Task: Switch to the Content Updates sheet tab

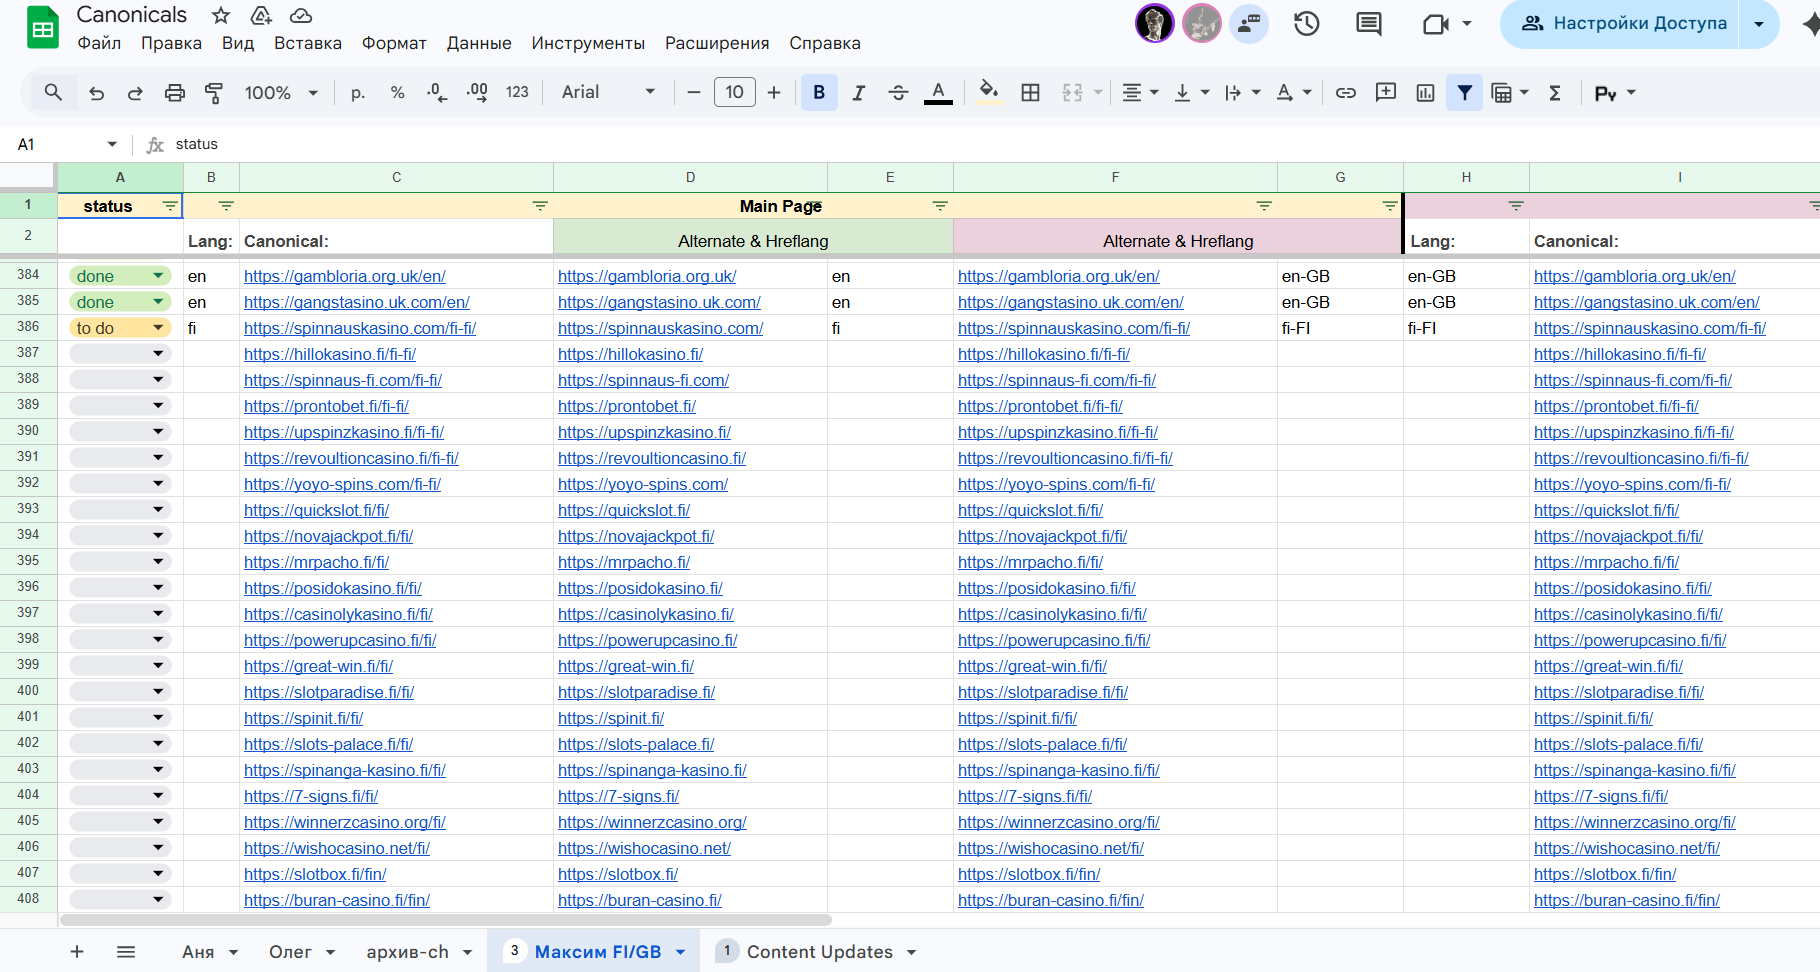Action: click(818, 952)
